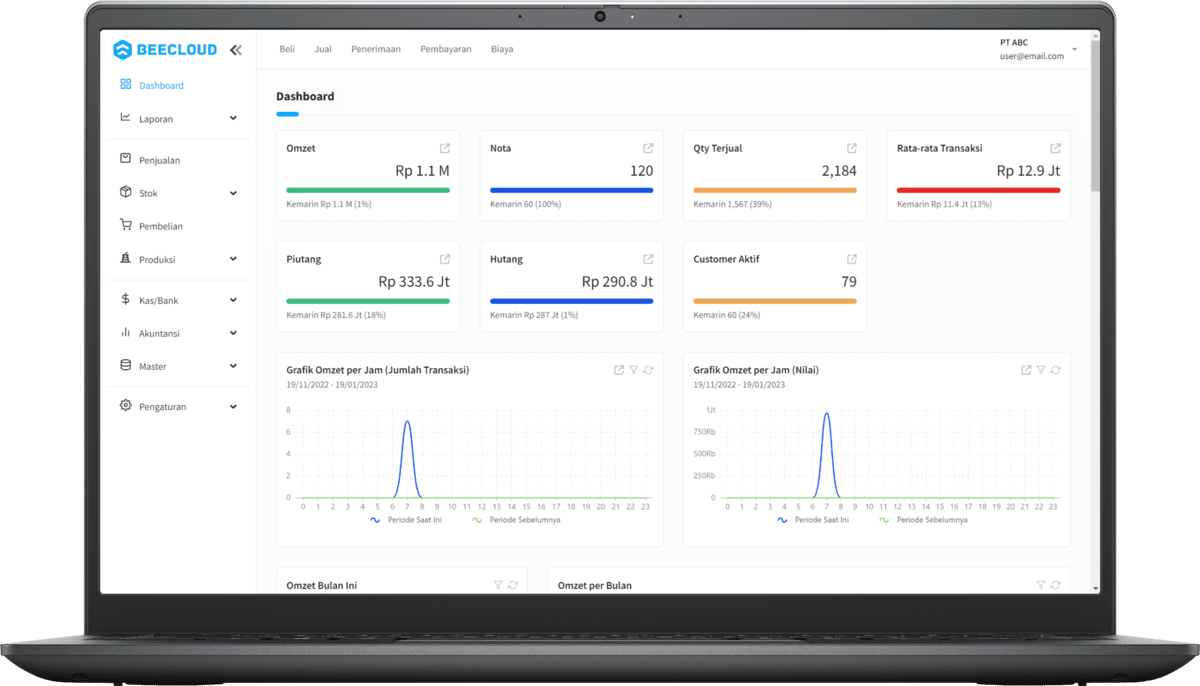Image resolution: width=1200 pixels, height=686 pixels.
Task: Refresh the Omzet Bulan Ini panel
Action: click(513, 585)
